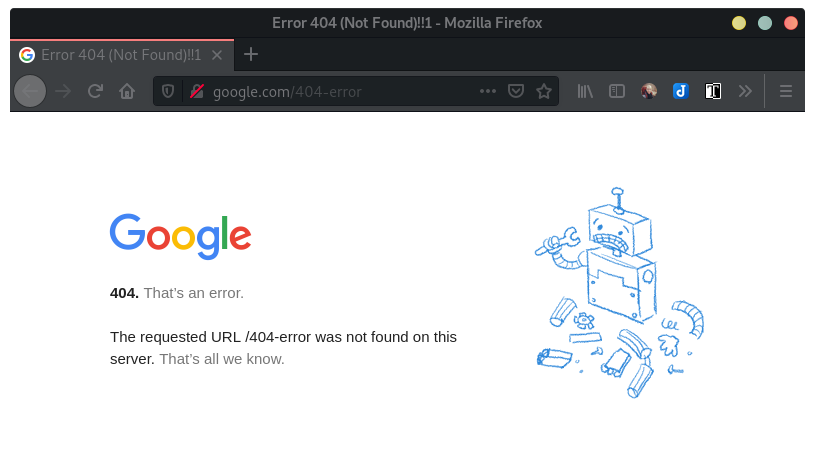
Task: Click the round avatar extension icon
Action: click(649, 91)
